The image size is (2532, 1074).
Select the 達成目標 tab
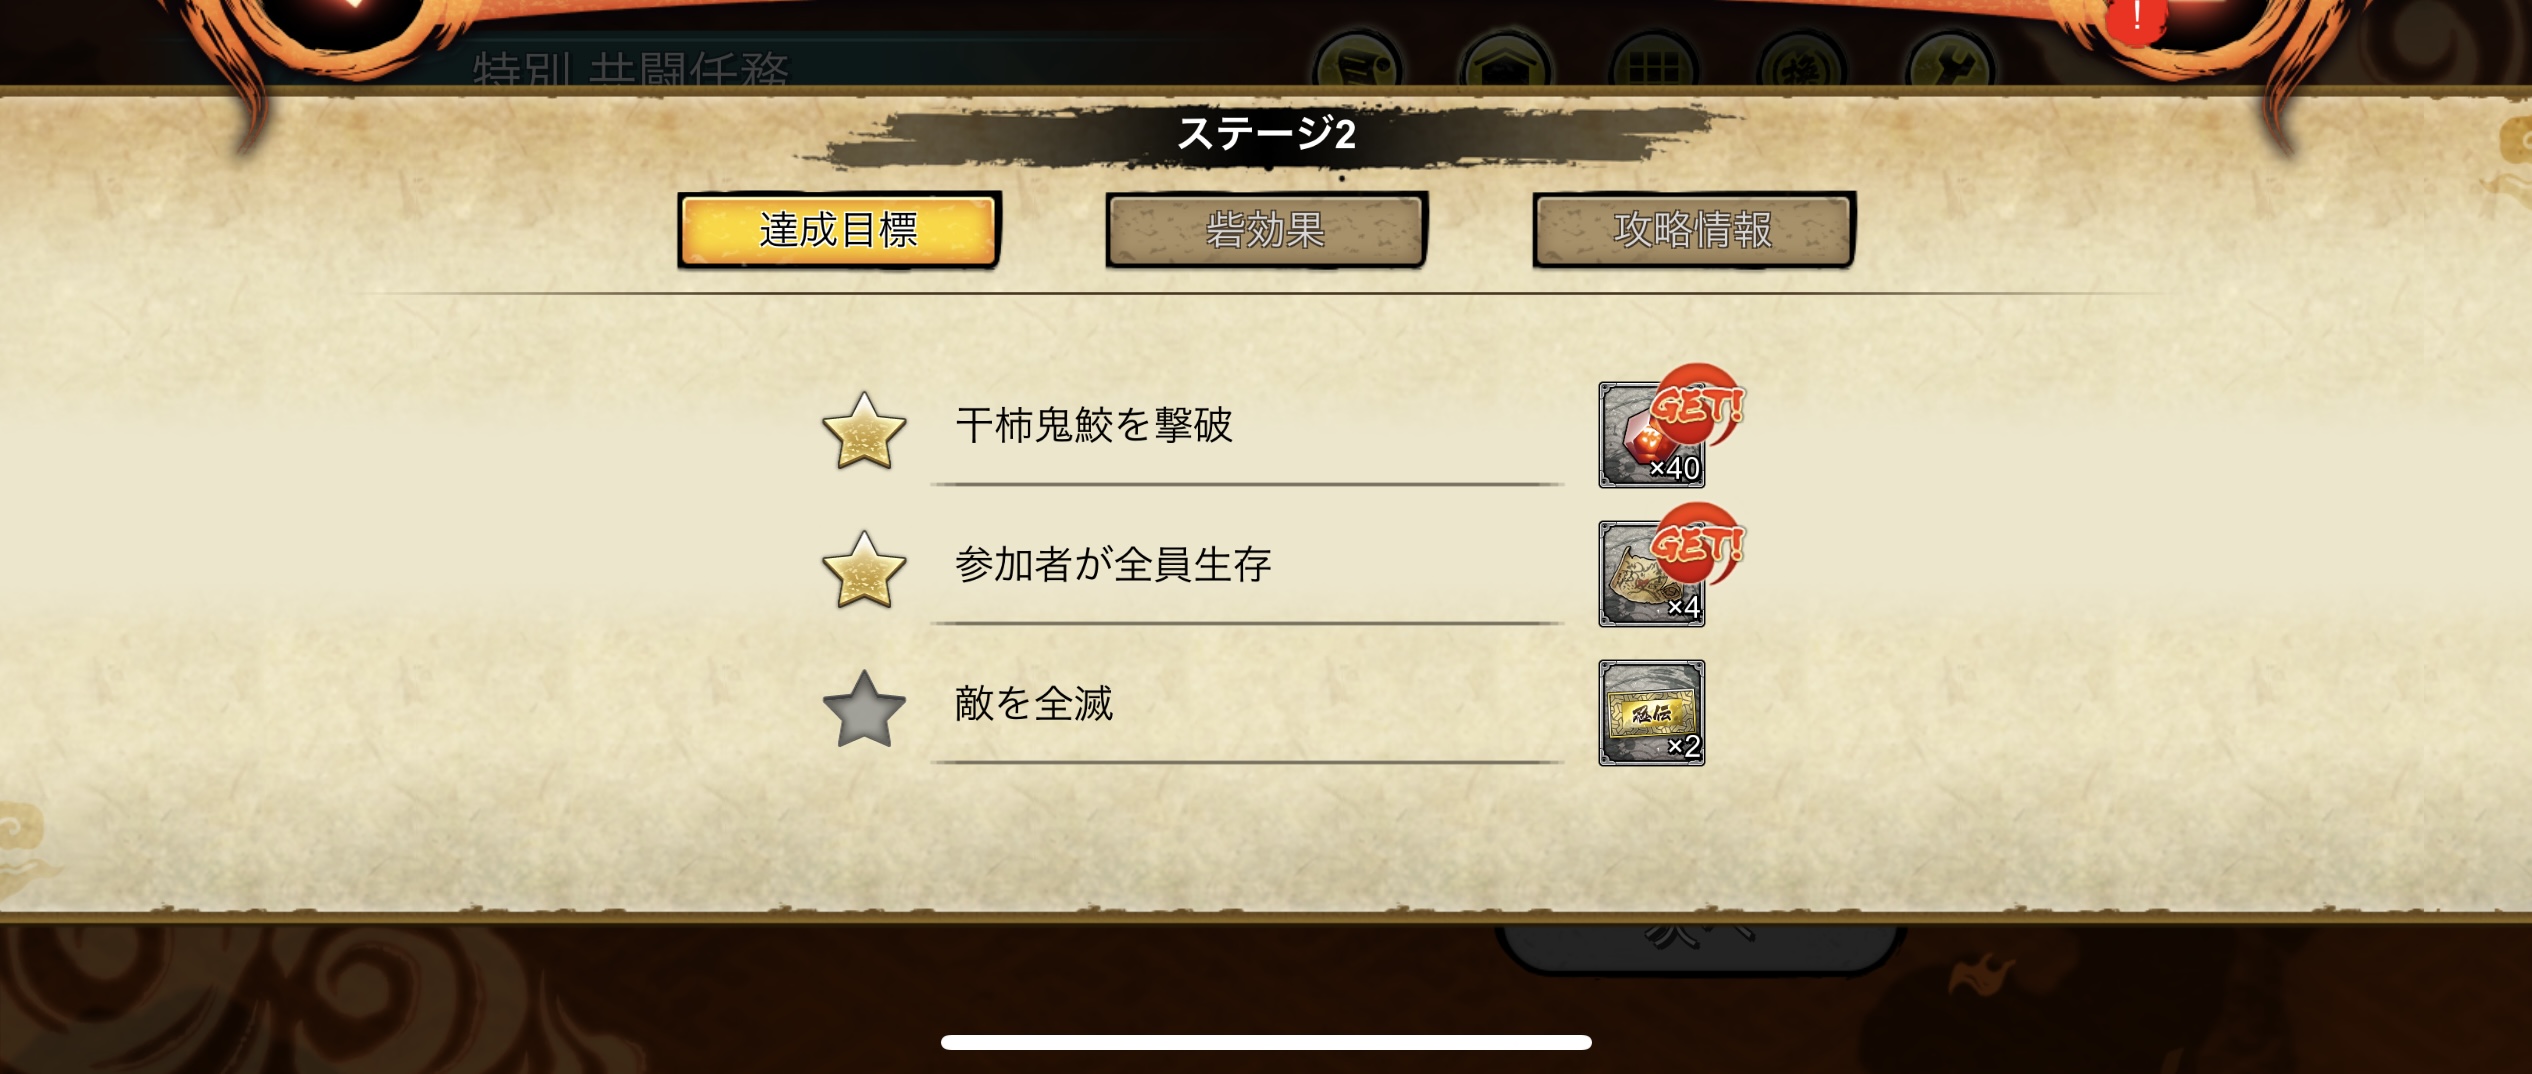[839, 230]
